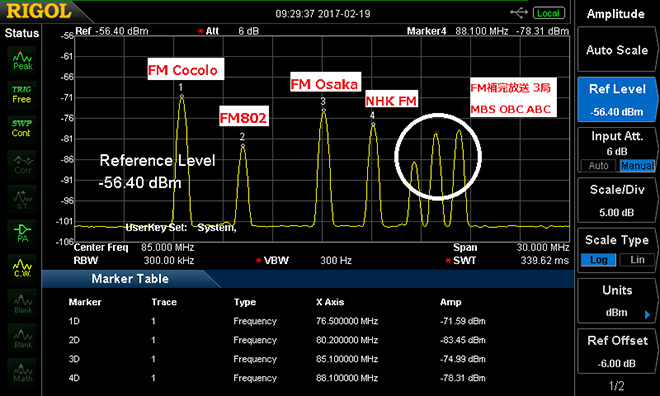This screenshot has height=396, width=660.
Task: Click the USB connection icon
Action: tap(519, 13)
